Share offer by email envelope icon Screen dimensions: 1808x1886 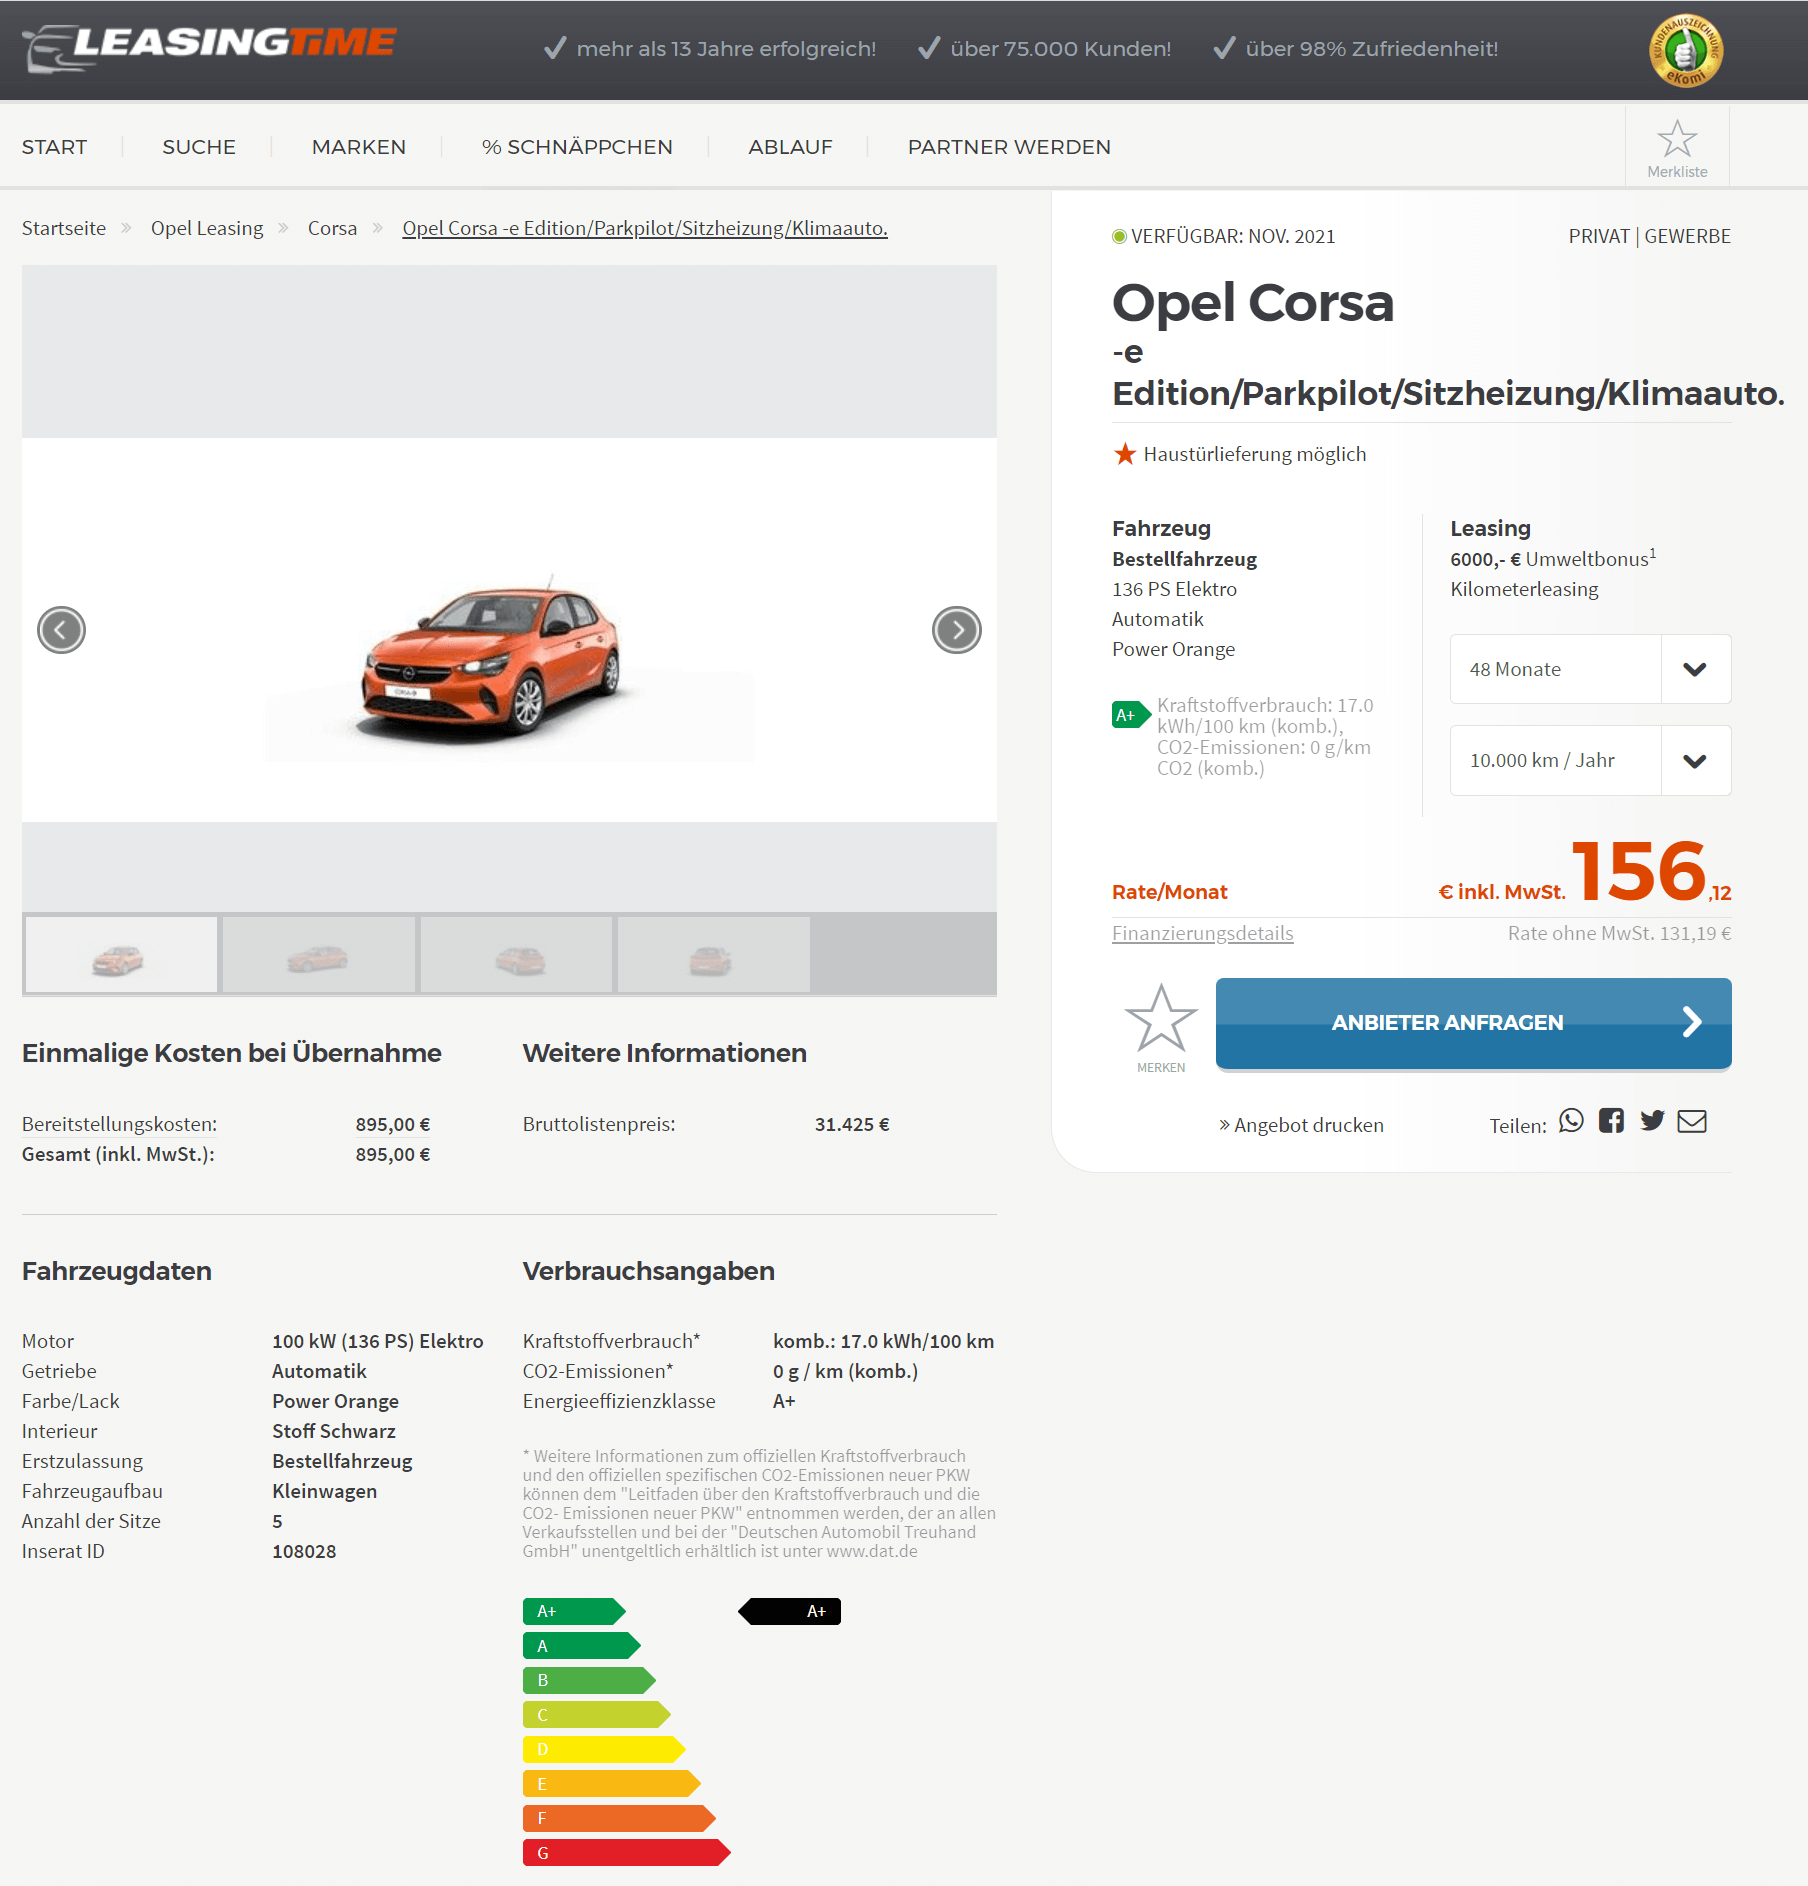1692,1121
